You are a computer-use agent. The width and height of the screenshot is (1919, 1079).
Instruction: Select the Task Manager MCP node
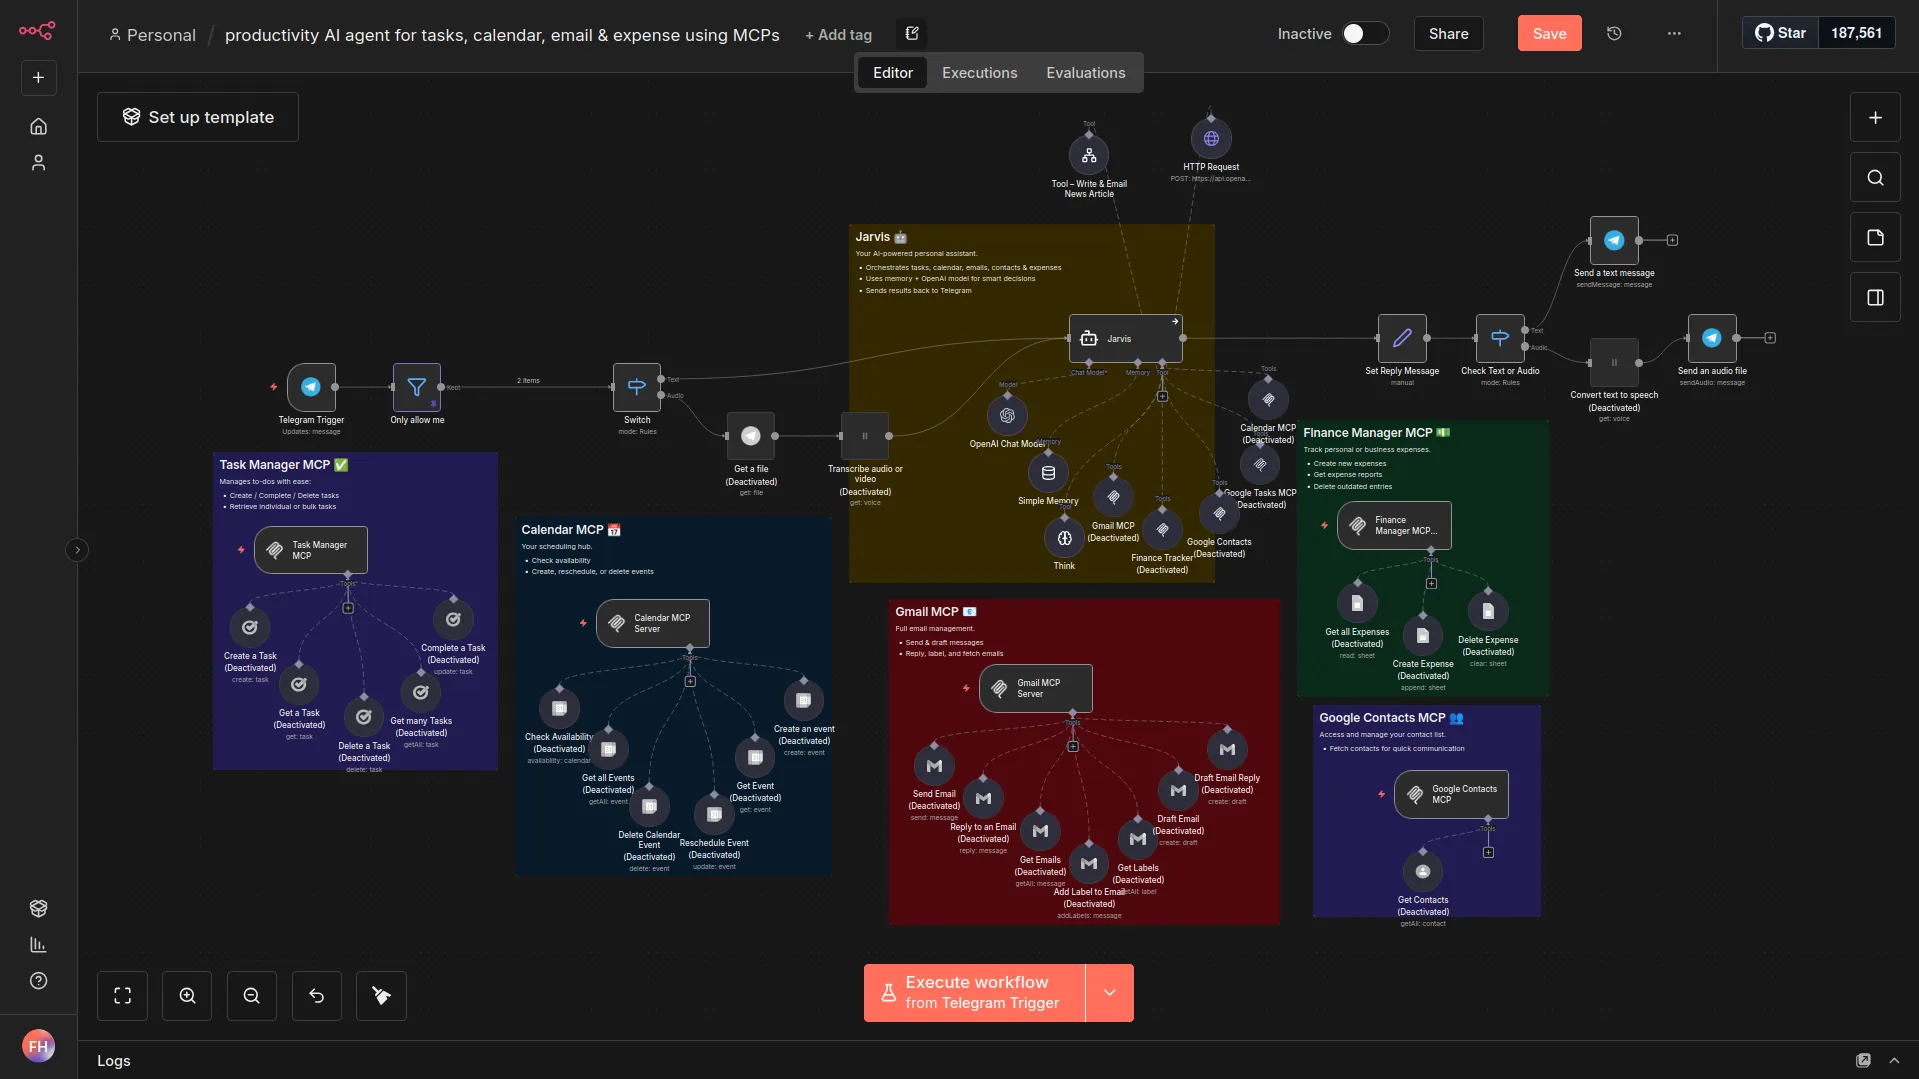pos(311,550)
